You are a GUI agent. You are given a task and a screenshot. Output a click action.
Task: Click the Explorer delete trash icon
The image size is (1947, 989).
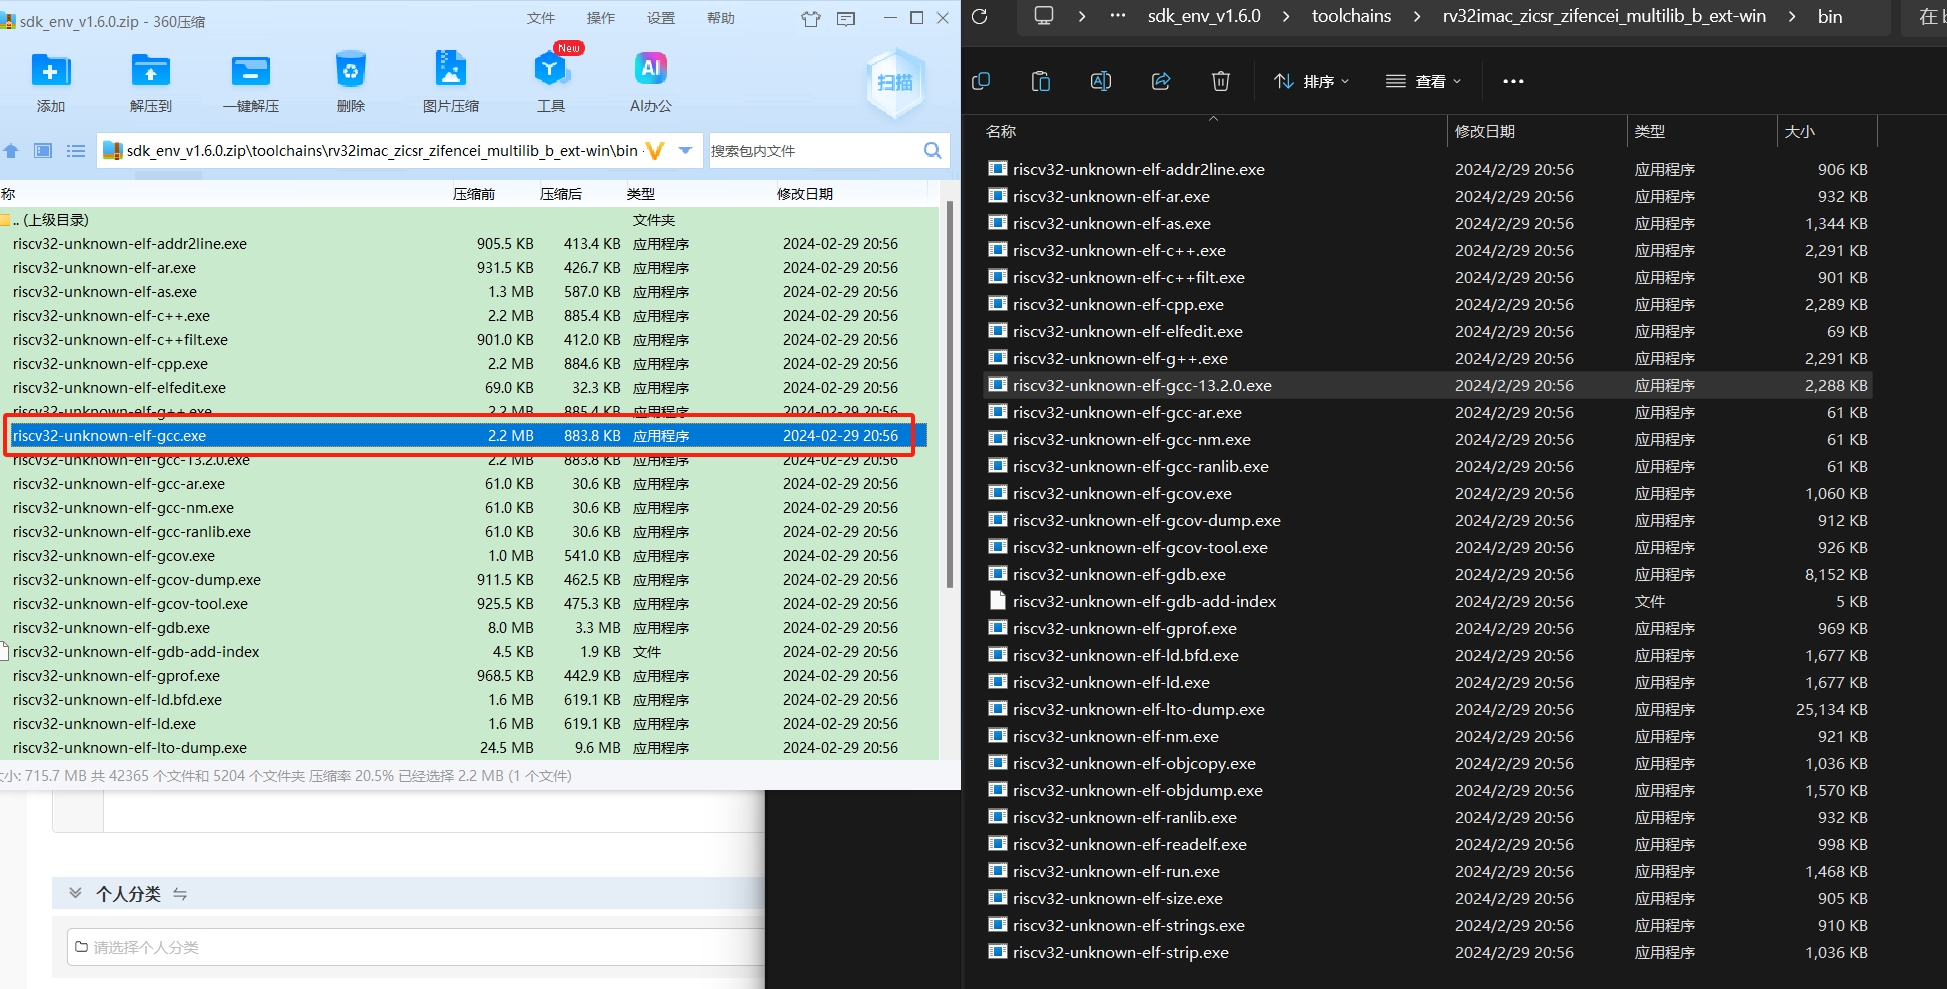(1221, 81)
